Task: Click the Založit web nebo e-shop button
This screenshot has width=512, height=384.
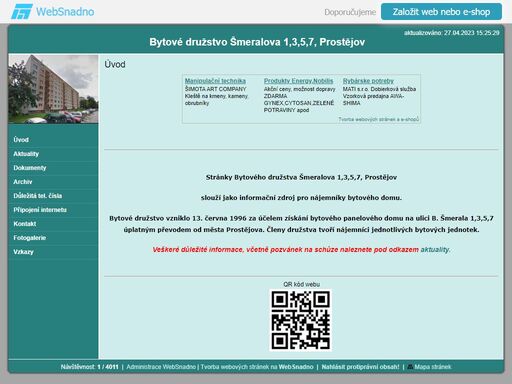Action: tap(441, 12)
